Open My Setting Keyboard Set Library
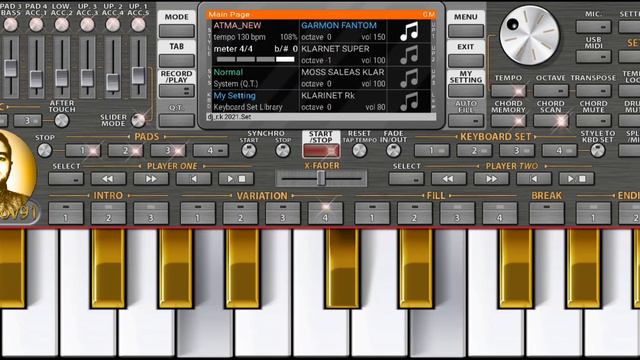Screen dimensions: 640x360 255,101
